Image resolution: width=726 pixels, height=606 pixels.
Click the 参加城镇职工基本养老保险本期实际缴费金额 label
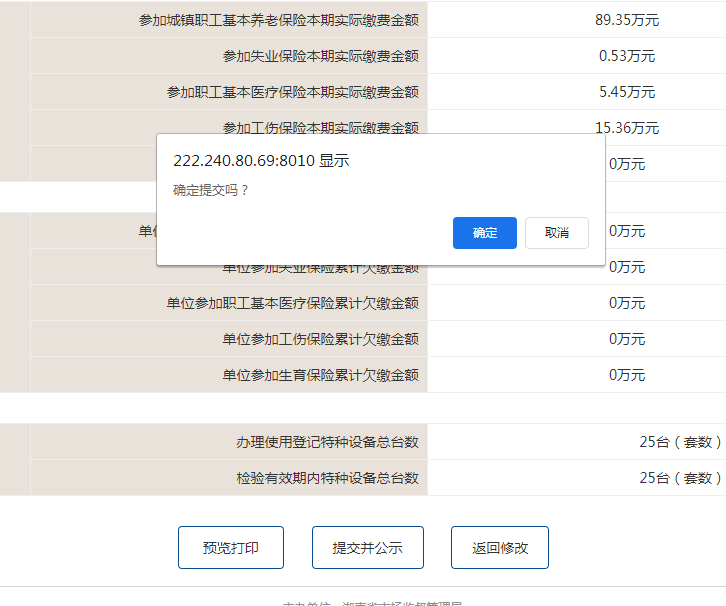pyautogui.click(x=278, y=20)
